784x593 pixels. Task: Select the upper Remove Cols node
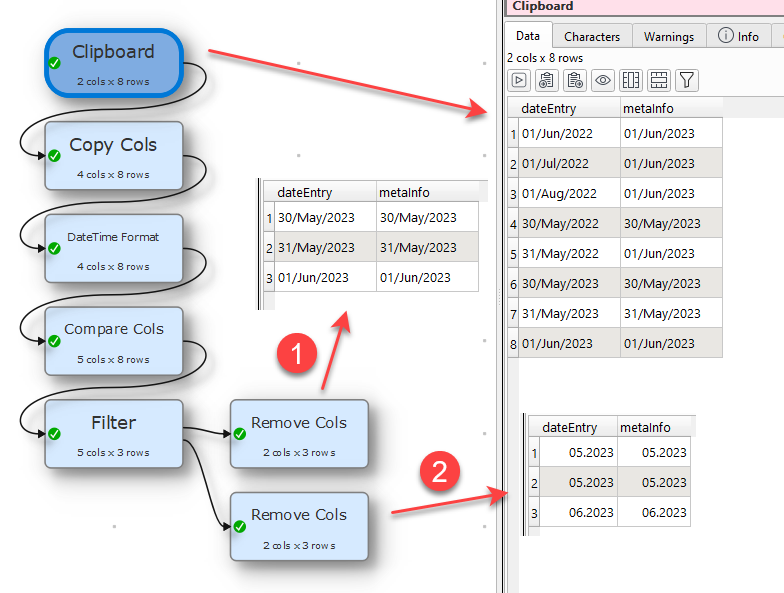299,434
